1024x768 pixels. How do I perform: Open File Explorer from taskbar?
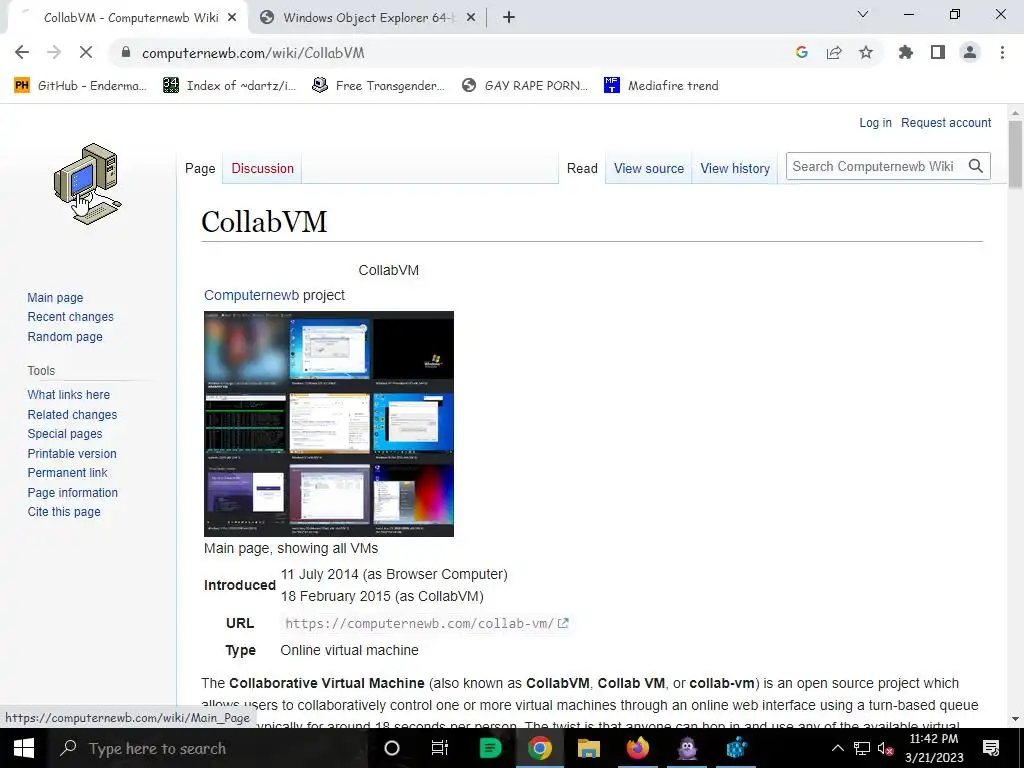coord(588,748)
